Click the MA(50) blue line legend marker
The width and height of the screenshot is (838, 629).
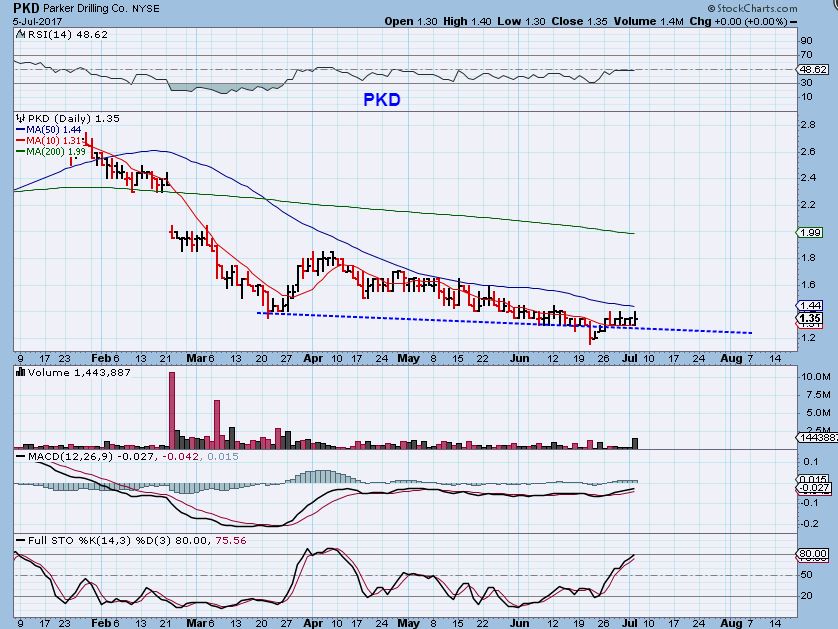point(21,129)
